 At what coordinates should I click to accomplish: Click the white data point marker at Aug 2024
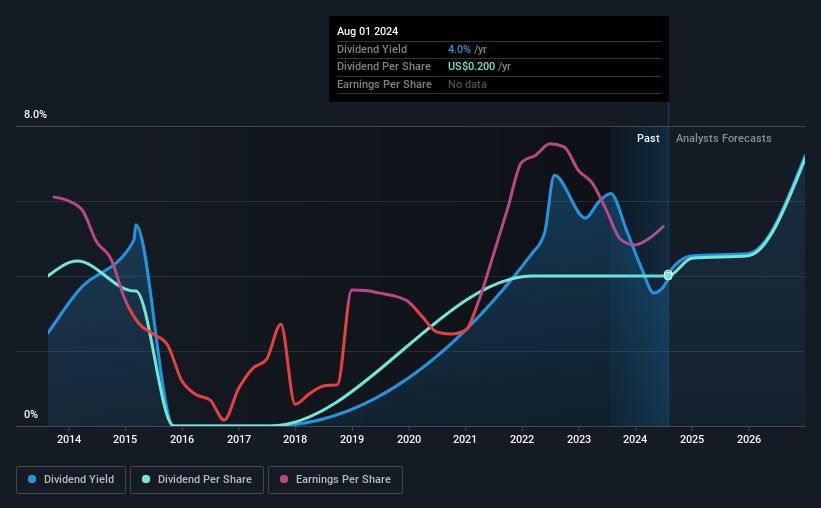click(x=668, y=275)
